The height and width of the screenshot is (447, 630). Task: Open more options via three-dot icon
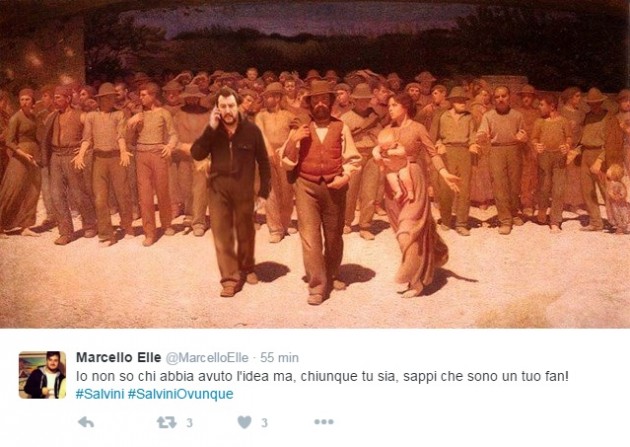click(x=324, y=422)
